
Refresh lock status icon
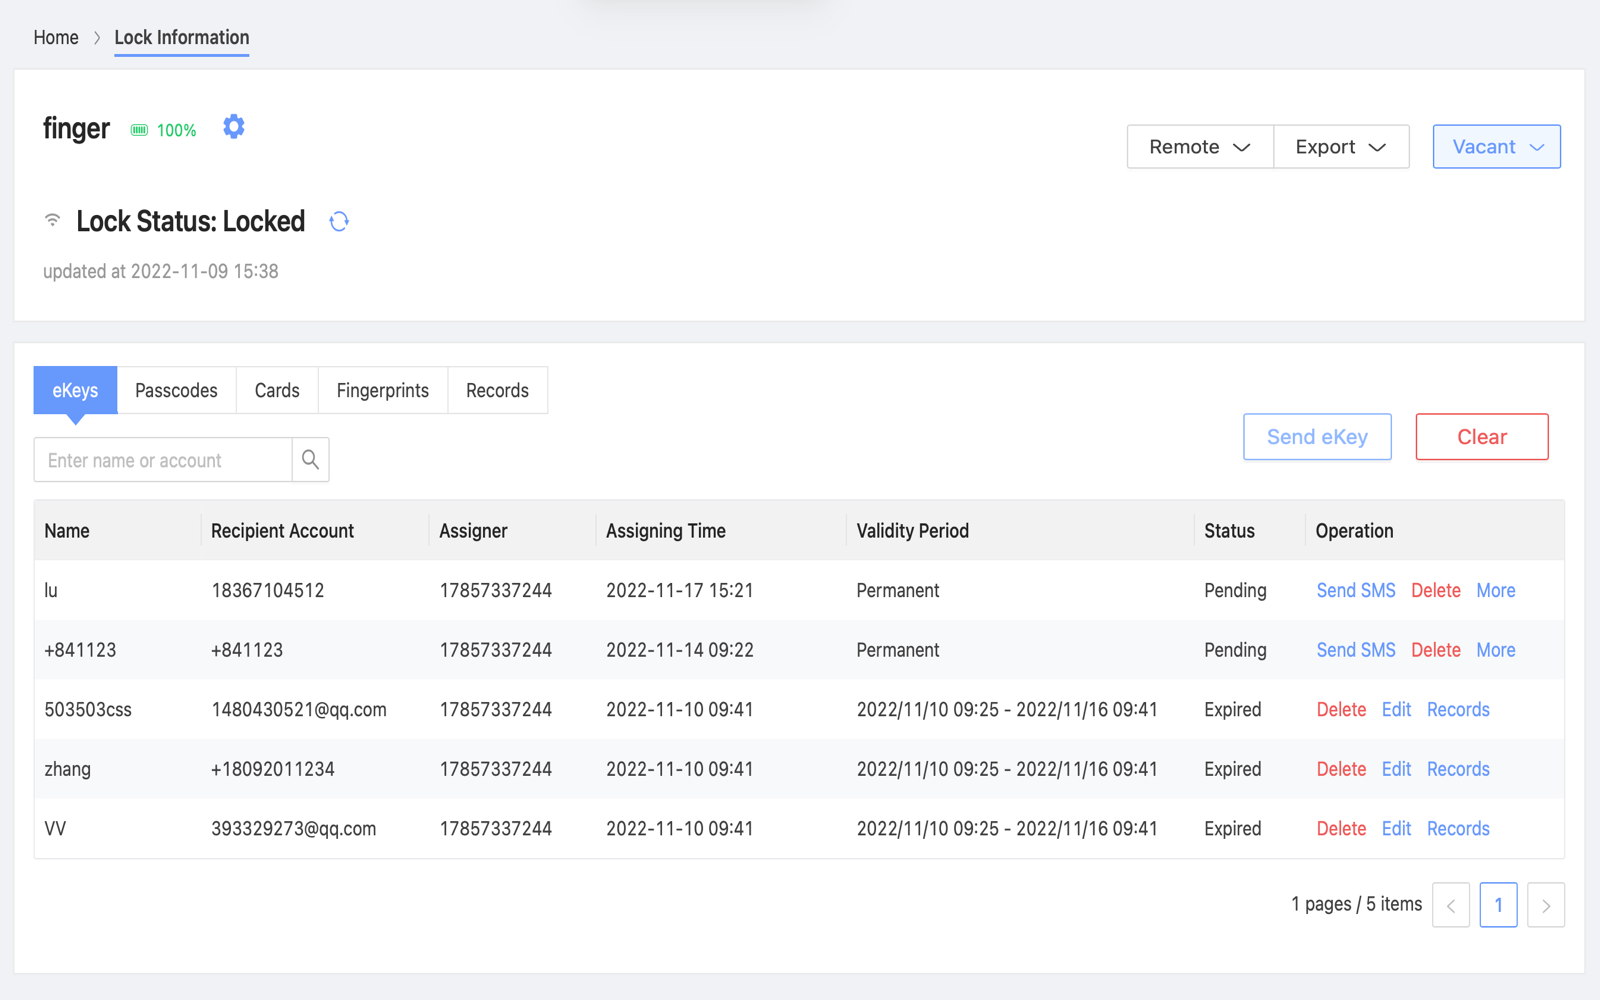(x=339, y=221)
